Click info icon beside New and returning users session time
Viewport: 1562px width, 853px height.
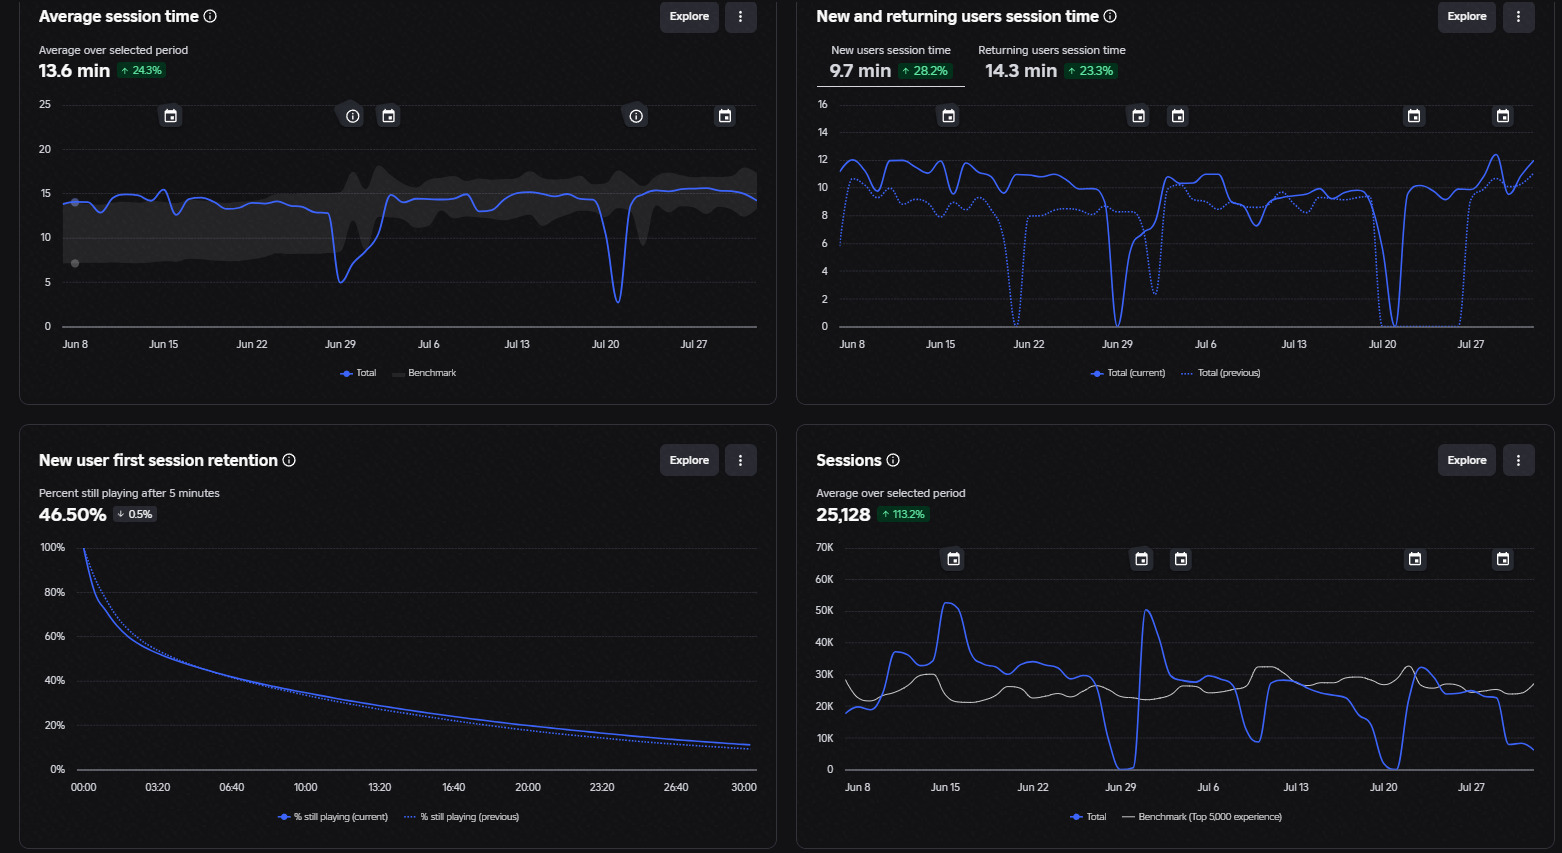coord(1110,16)
